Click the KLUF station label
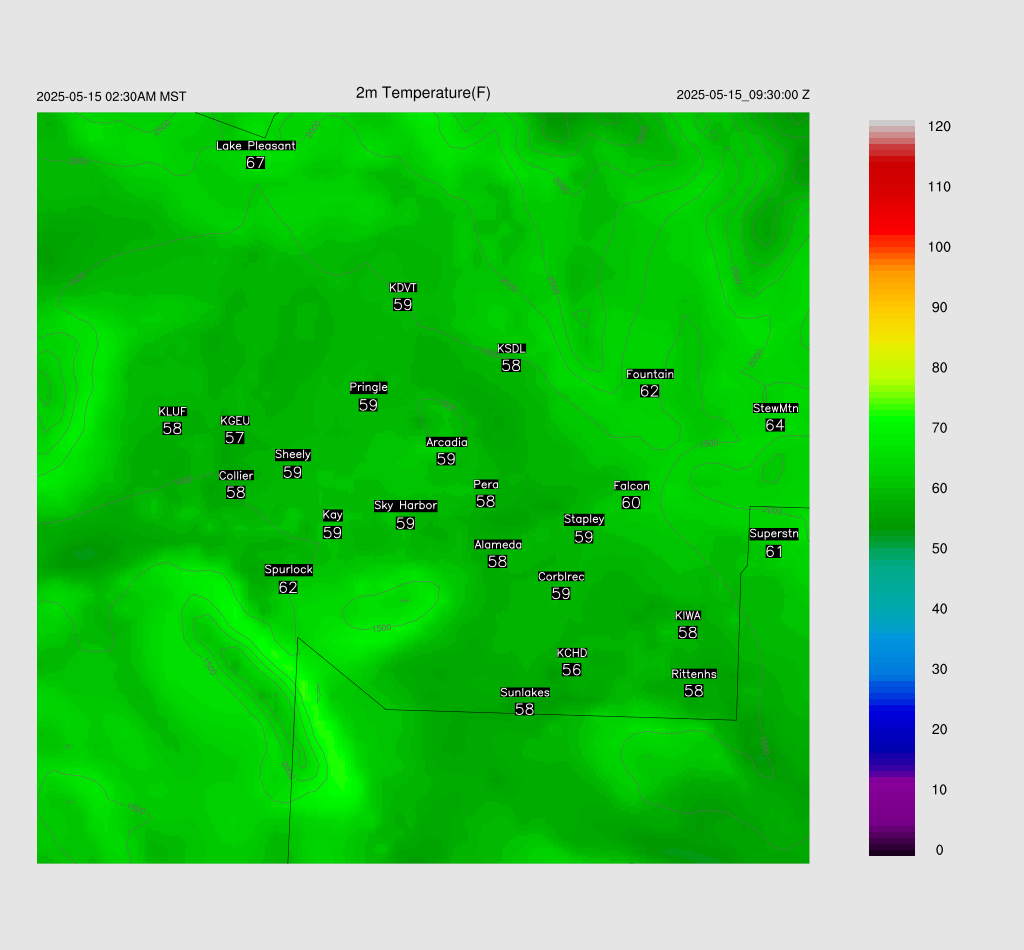Image resolution: width=1024 pixels, height=950 pixels. click(x=172, y=411)
